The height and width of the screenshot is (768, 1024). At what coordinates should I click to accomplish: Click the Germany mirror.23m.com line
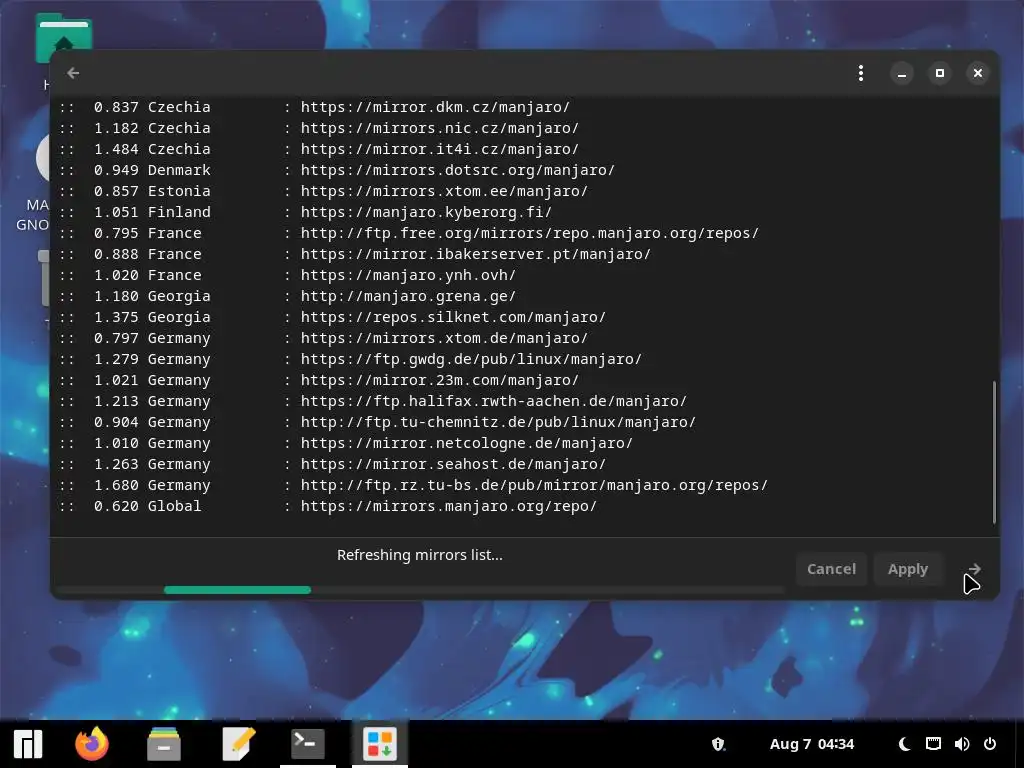click(x=319, y=380)
